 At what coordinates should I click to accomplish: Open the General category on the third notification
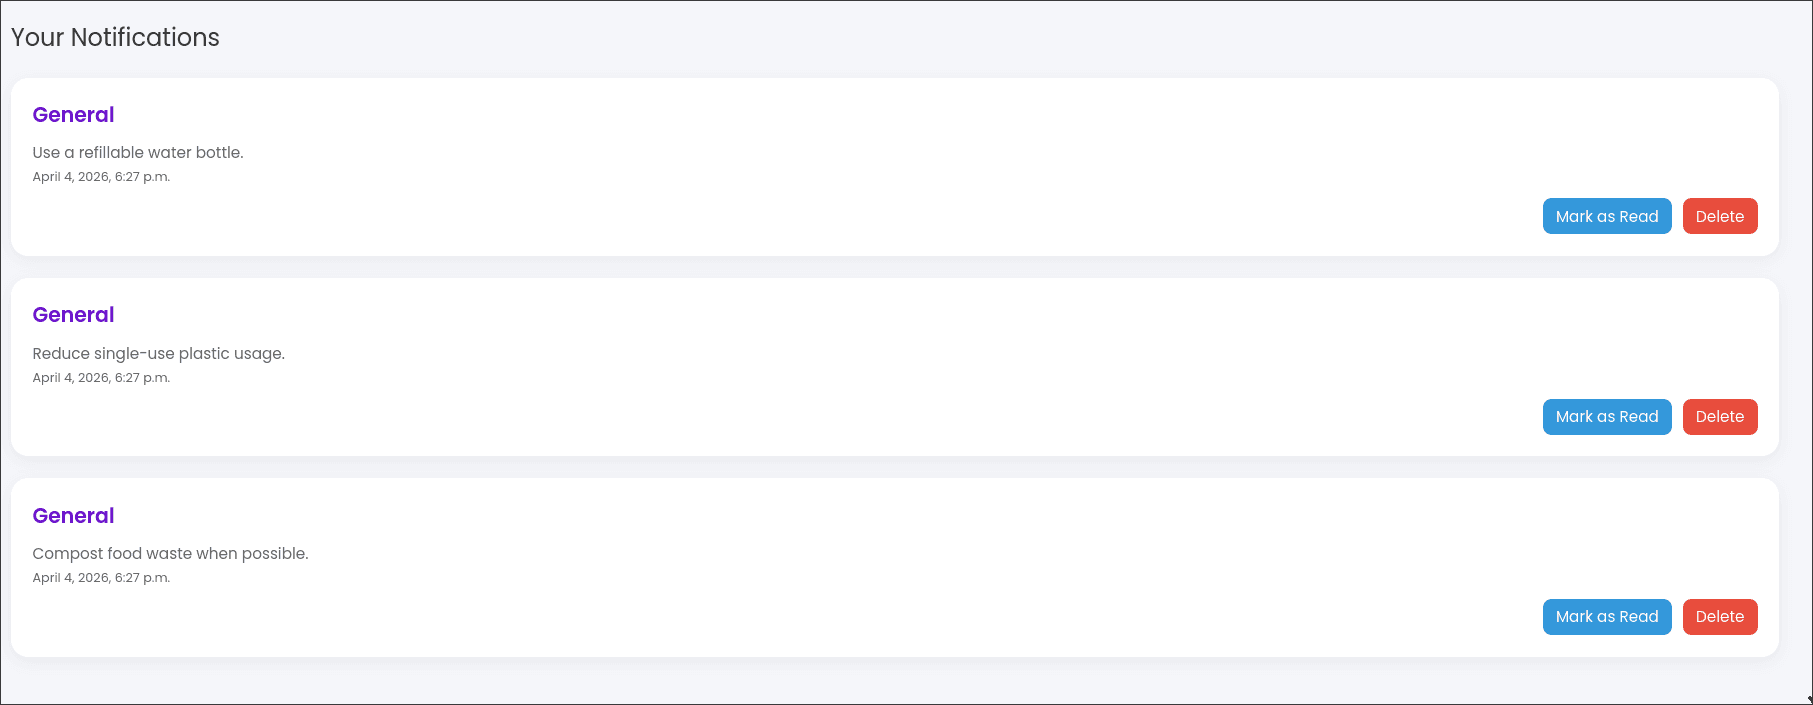coord(73,515)
